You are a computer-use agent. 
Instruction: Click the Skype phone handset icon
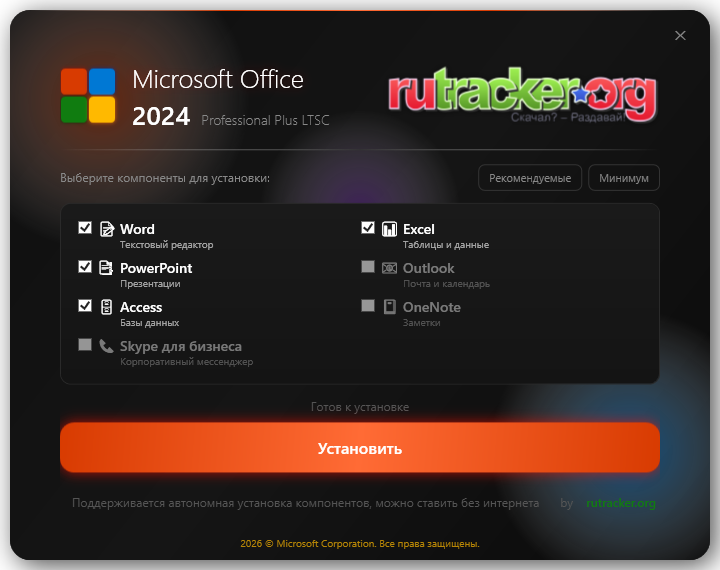[x=106, y=346]
